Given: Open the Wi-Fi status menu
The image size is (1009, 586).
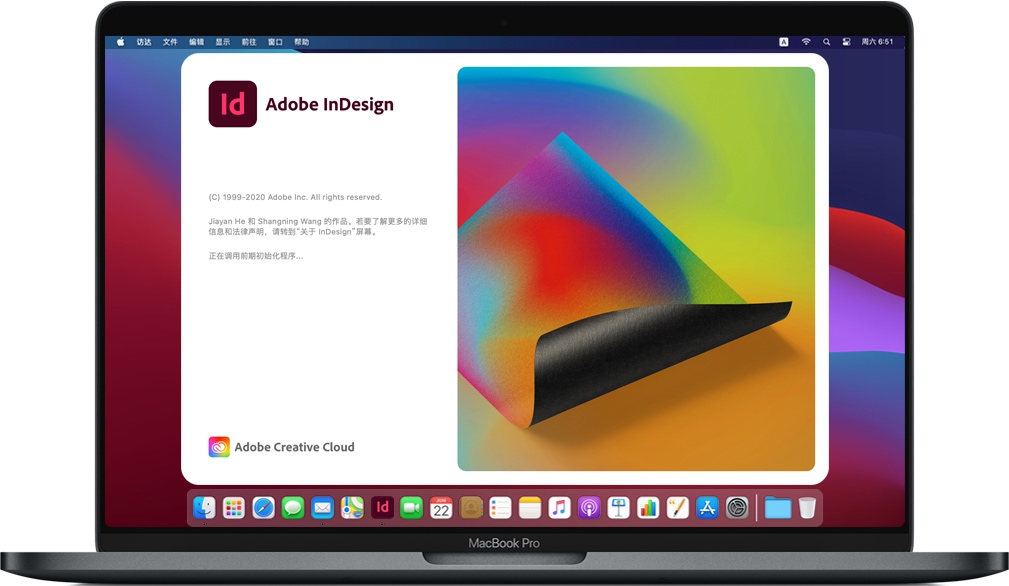Looking at the screenshot, I should (806, 42).
